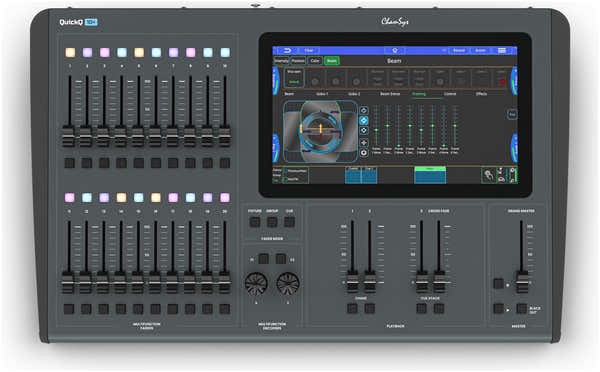
Task: Push the left button under the CHASE faders
Action: [x=352, y=308]
